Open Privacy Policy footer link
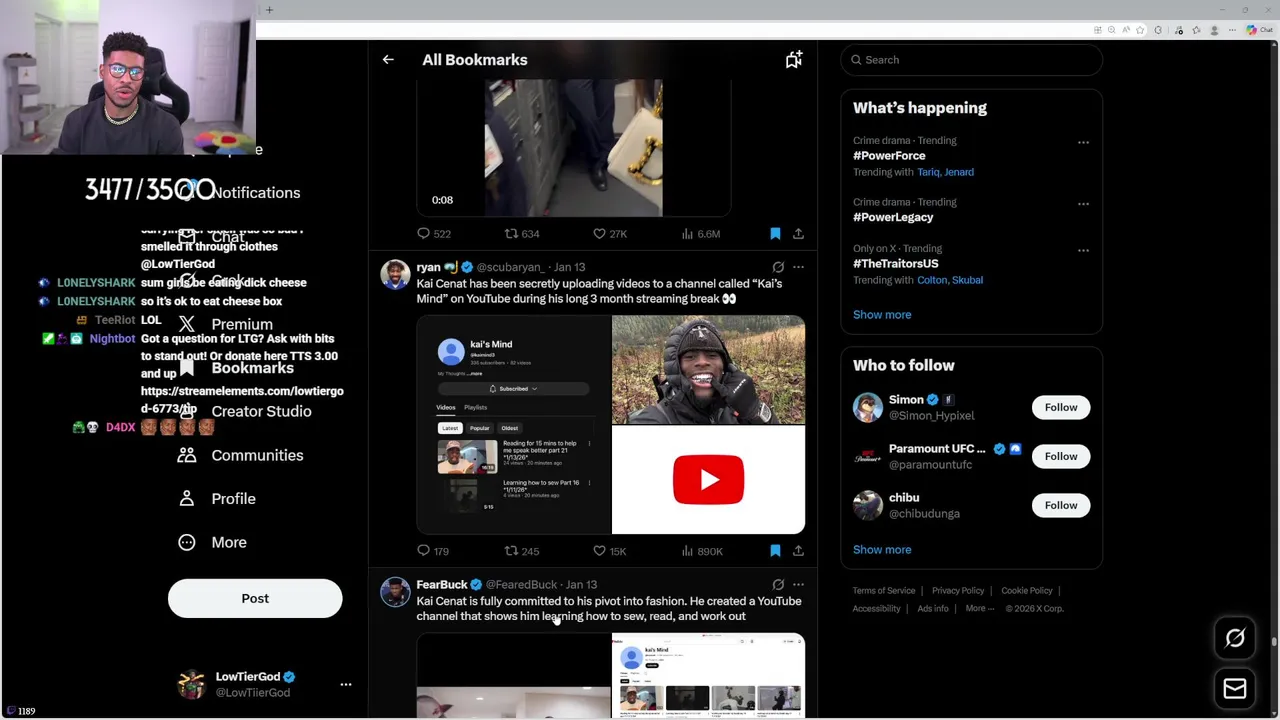 tap(958, 591)
